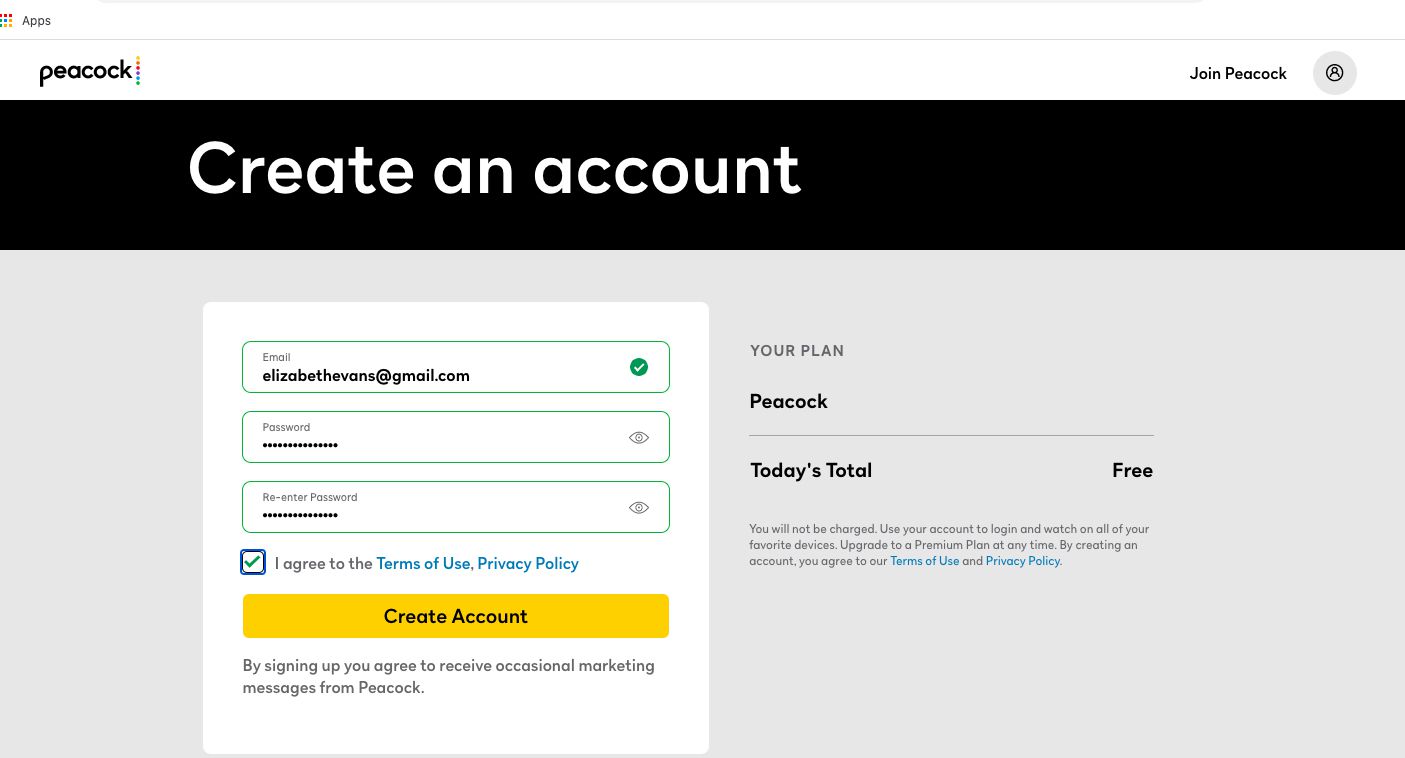Click the Create an account heading
The width and height of the screenshot is (1405, 758).
494,168
